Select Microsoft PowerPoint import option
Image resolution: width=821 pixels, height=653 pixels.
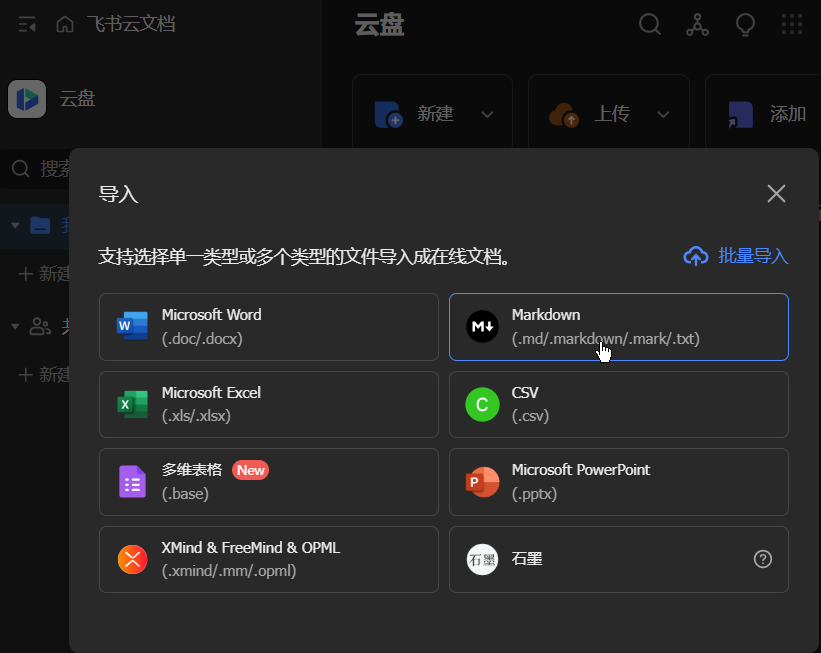(x=618, y=481)
